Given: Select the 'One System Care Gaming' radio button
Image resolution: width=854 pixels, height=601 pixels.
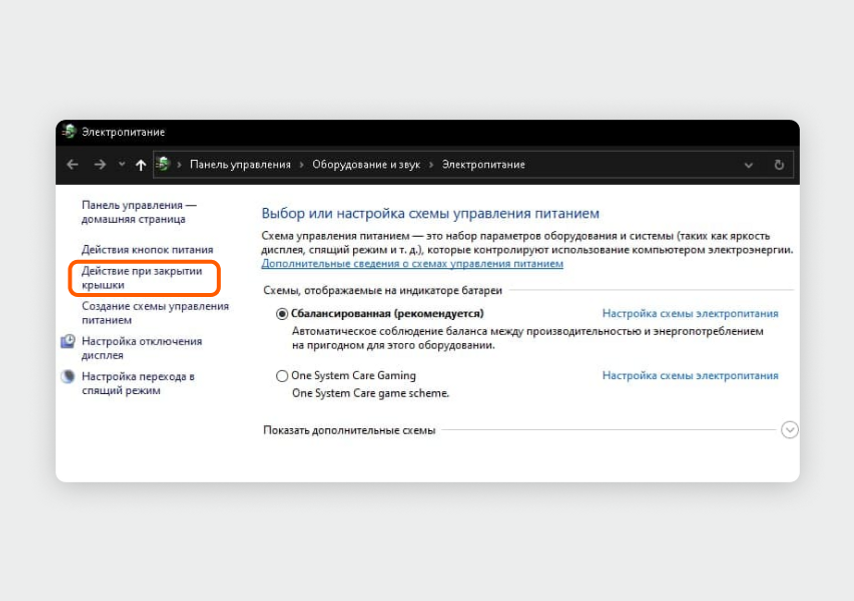Looking at the screenshot, I should 282,376.
